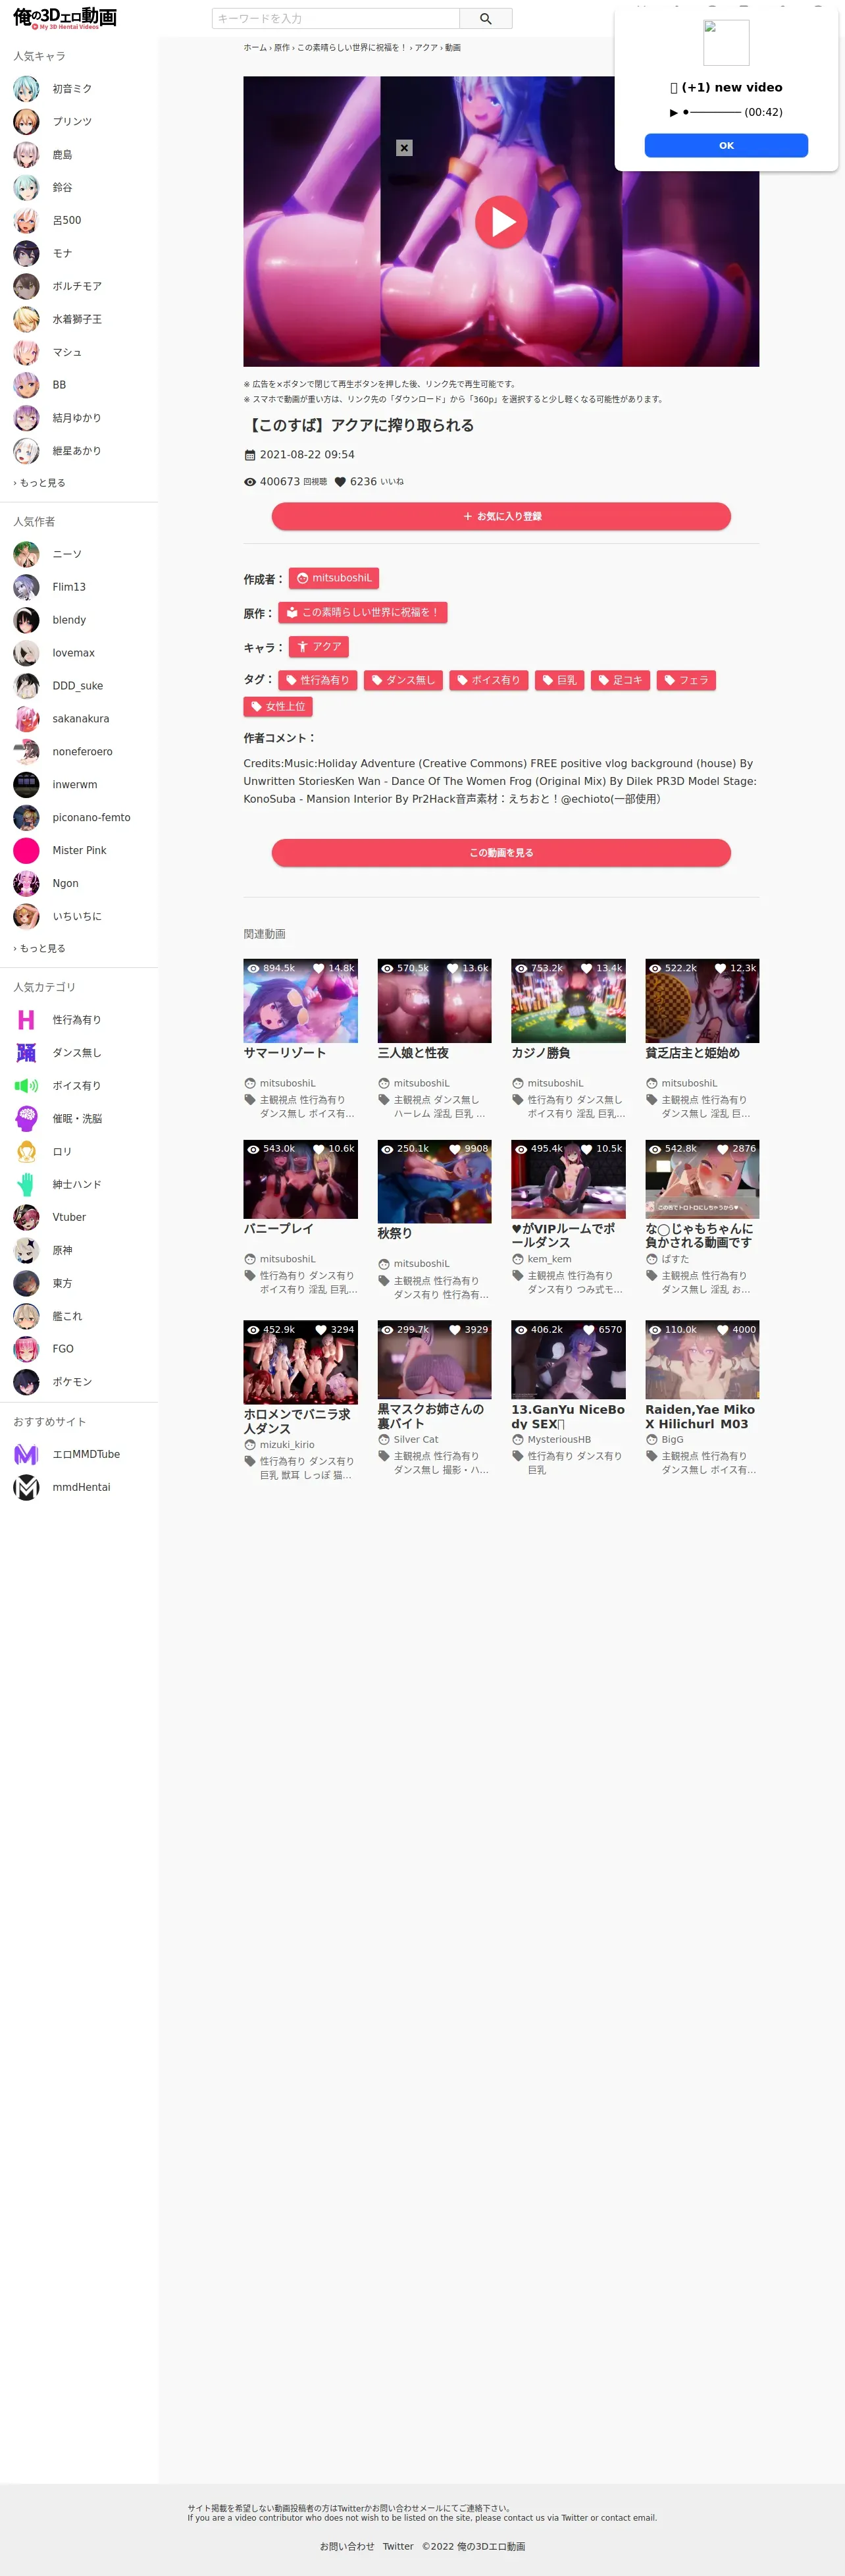The height and width of the screenshot is (2576, 845).
Task: Click the Vtuber category avatar
Action: [26, 1218]
